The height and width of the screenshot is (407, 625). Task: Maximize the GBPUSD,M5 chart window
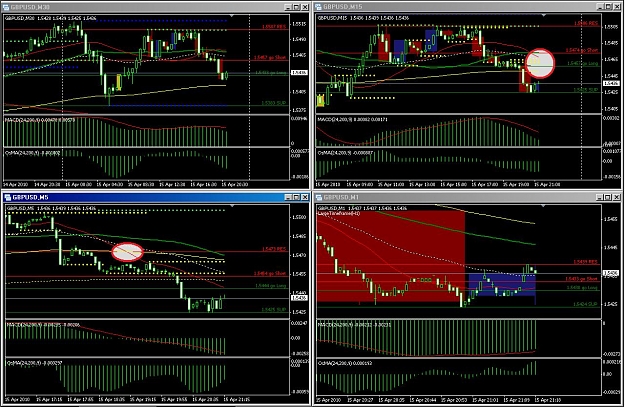[297, 197]
